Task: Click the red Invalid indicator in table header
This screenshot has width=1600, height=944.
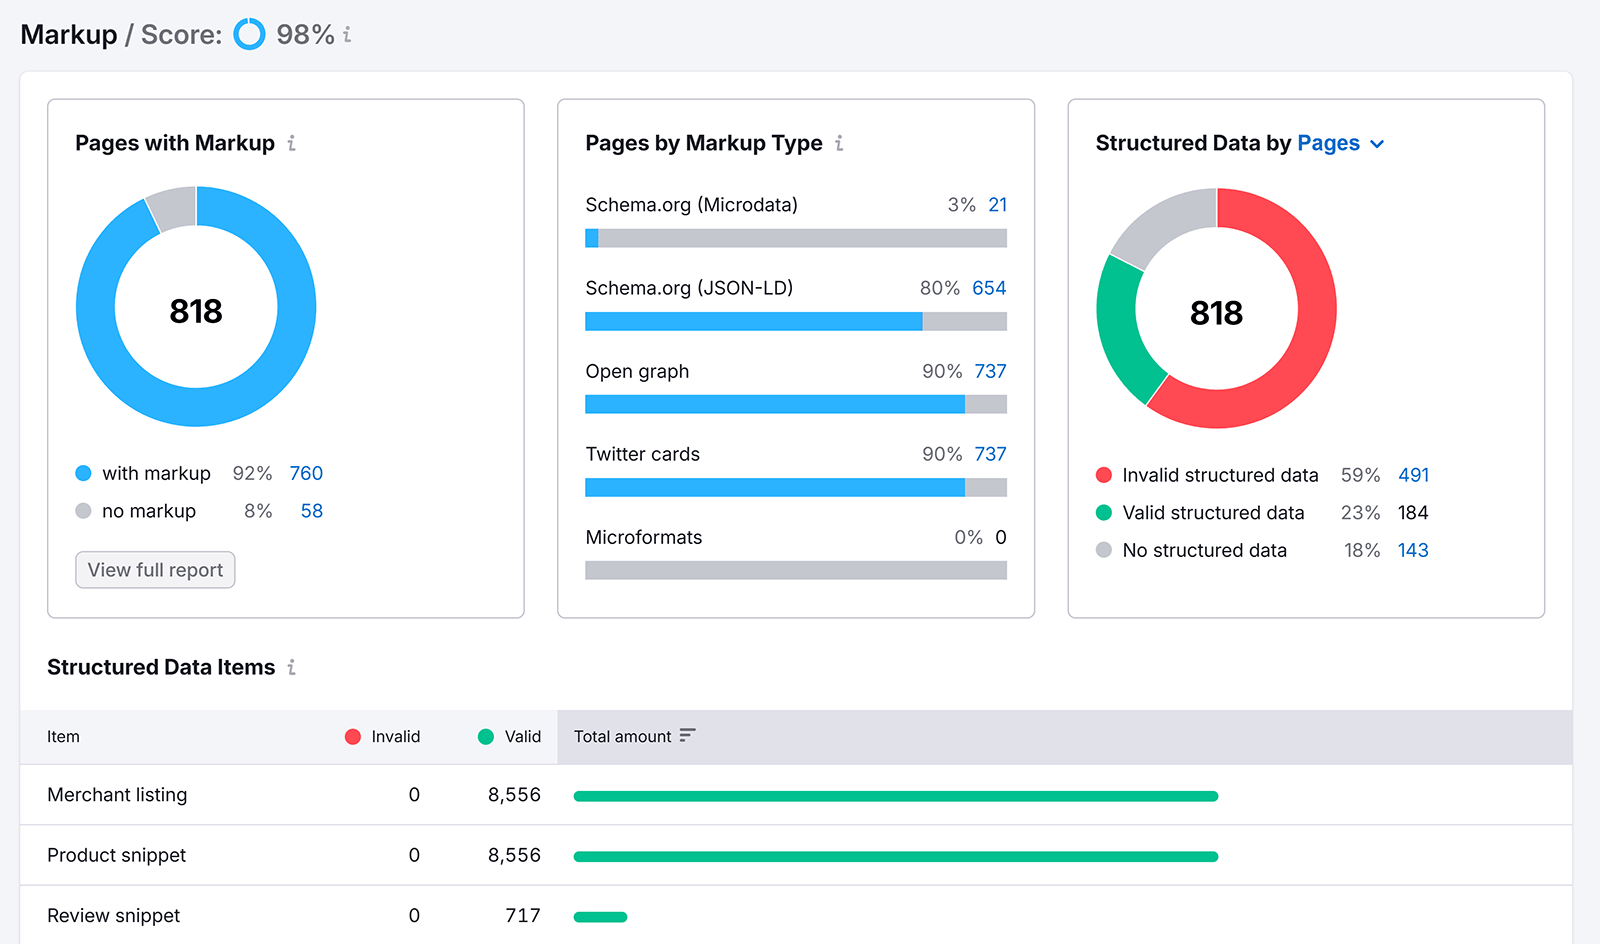Action: 353,736
